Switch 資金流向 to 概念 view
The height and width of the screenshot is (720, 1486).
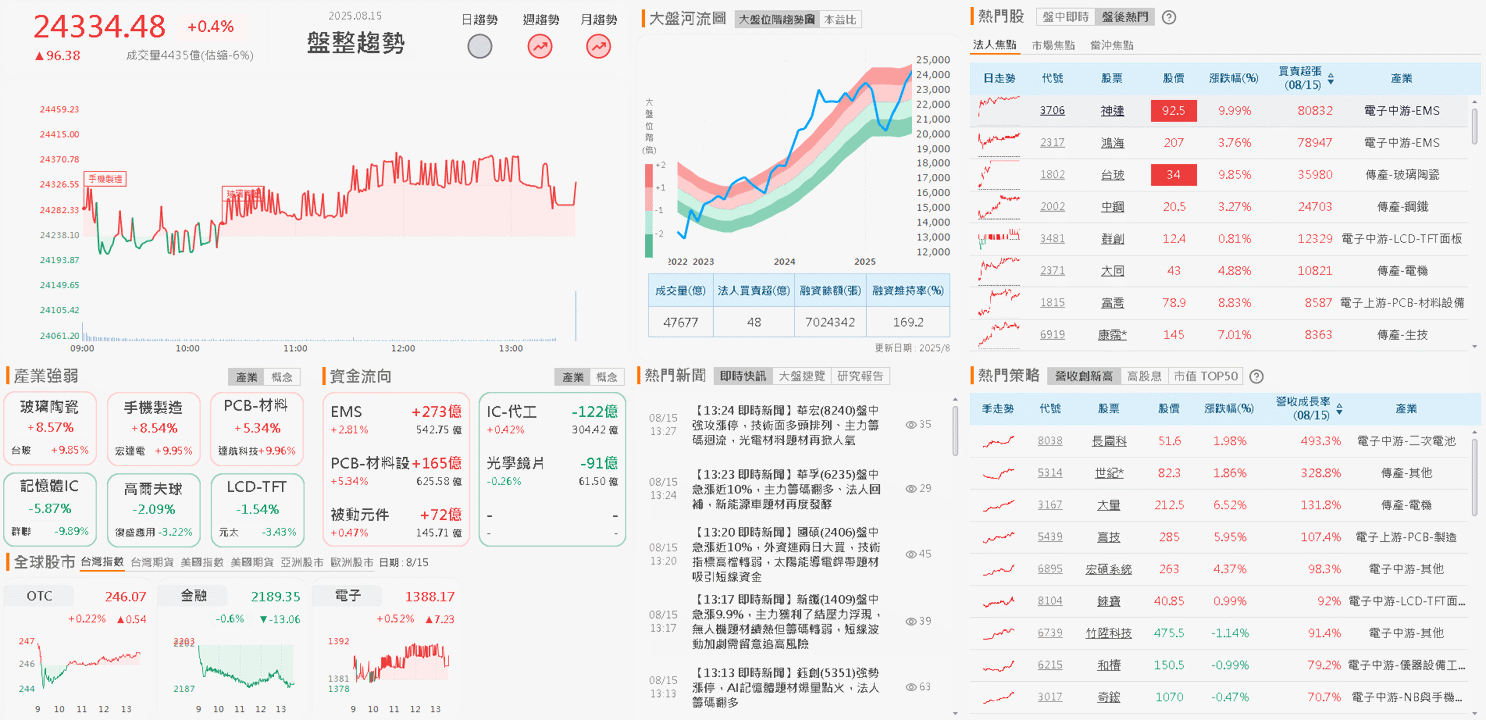tap(607, 377)
